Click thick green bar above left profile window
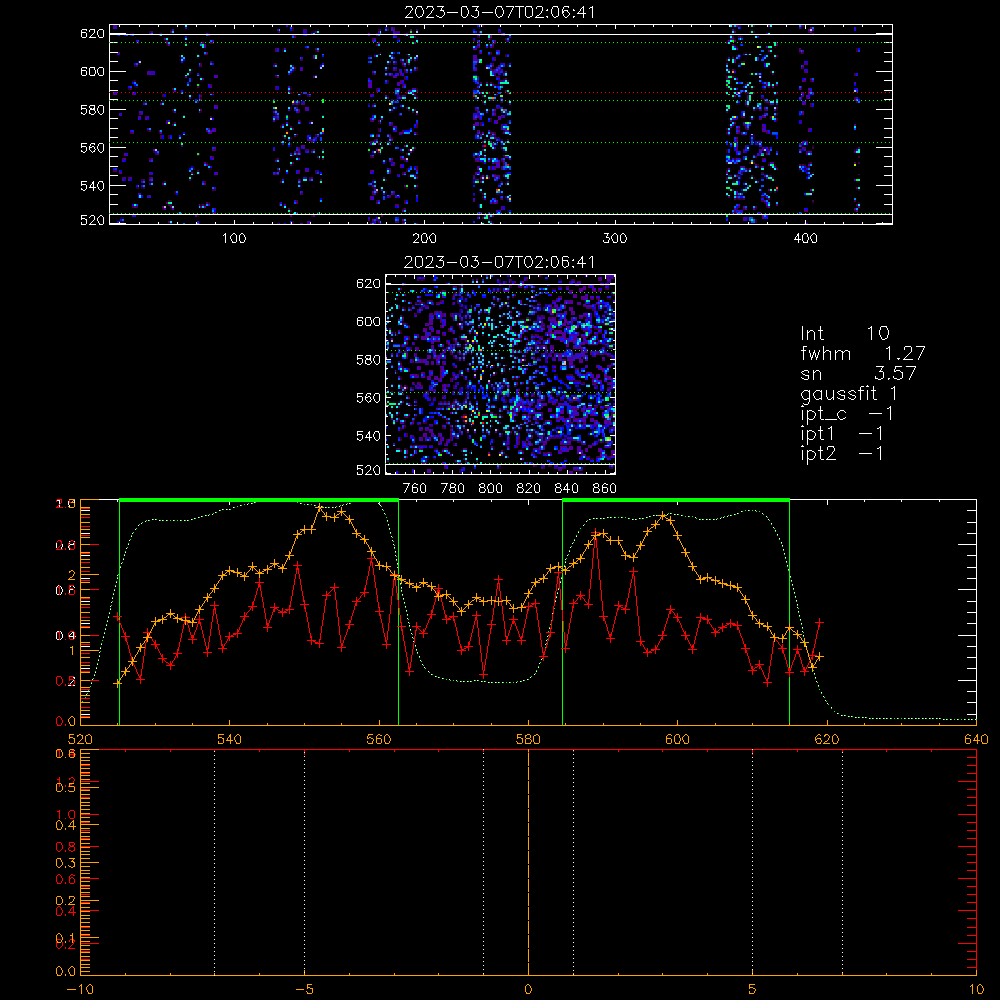Screen dimensions: 1000x1000 click(x=259, y=501)
